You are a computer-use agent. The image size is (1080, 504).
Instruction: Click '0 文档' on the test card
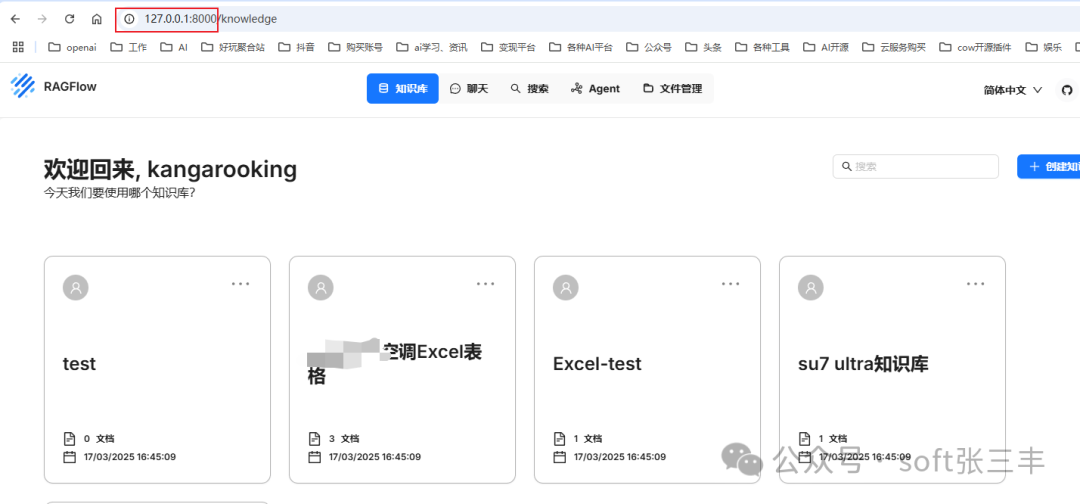(99, 439)
